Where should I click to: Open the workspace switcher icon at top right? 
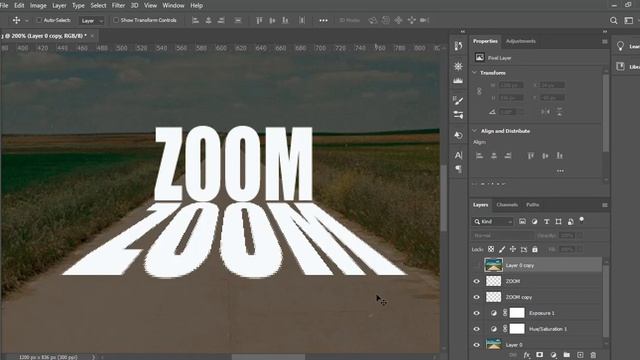tap(629, 20)
